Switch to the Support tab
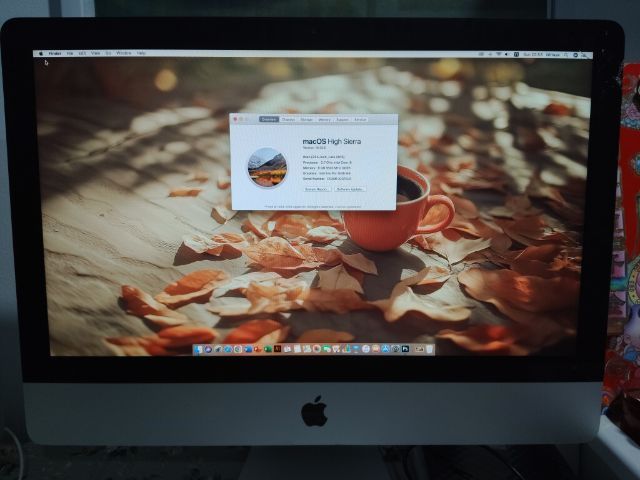Viewport: 640px width, 480px height. pyautogui.click(x=342, y=119)
